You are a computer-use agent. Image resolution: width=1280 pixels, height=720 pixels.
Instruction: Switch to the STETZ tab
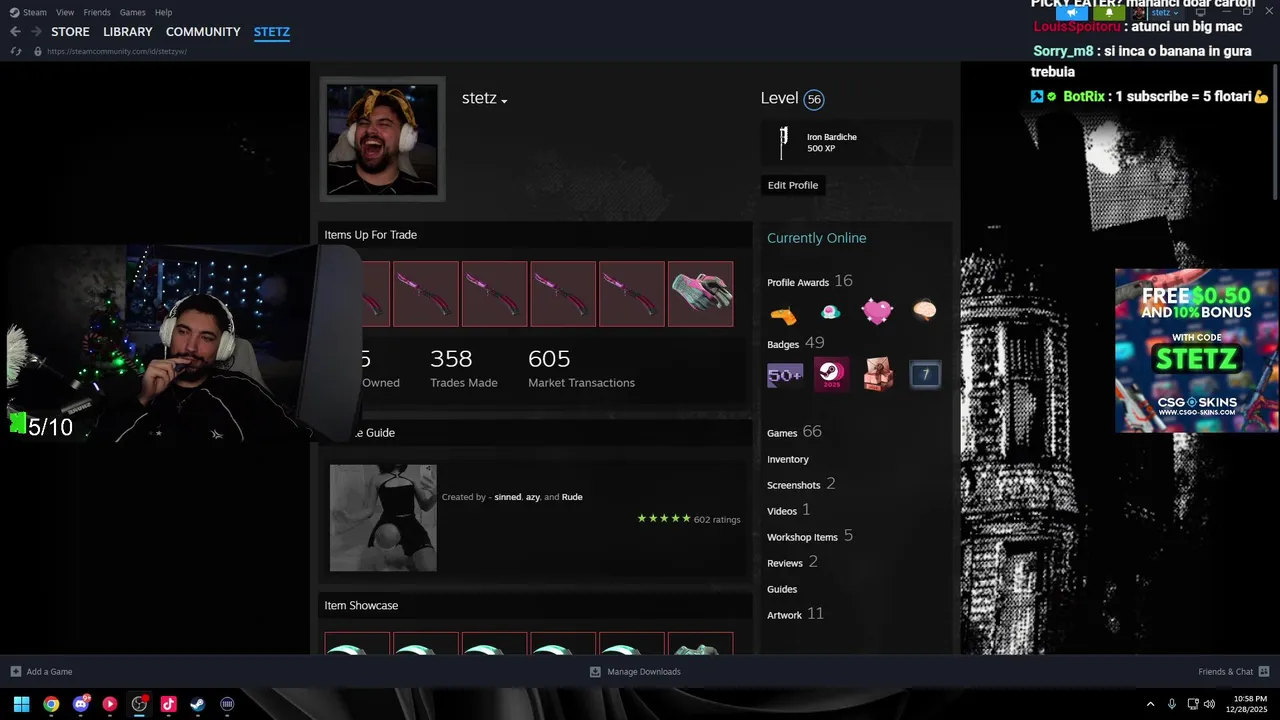[272, 32]
